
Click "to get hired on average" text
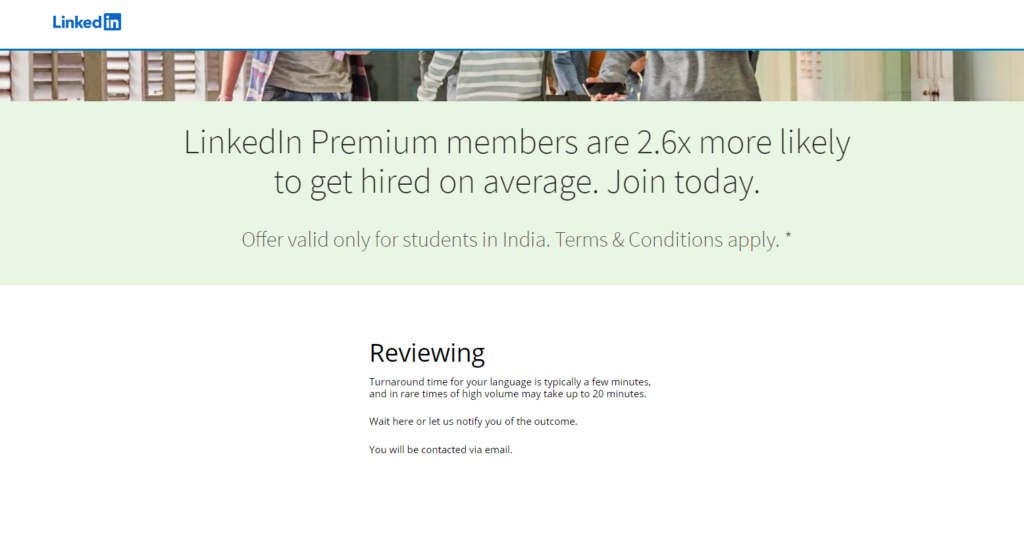click(435, 184)
